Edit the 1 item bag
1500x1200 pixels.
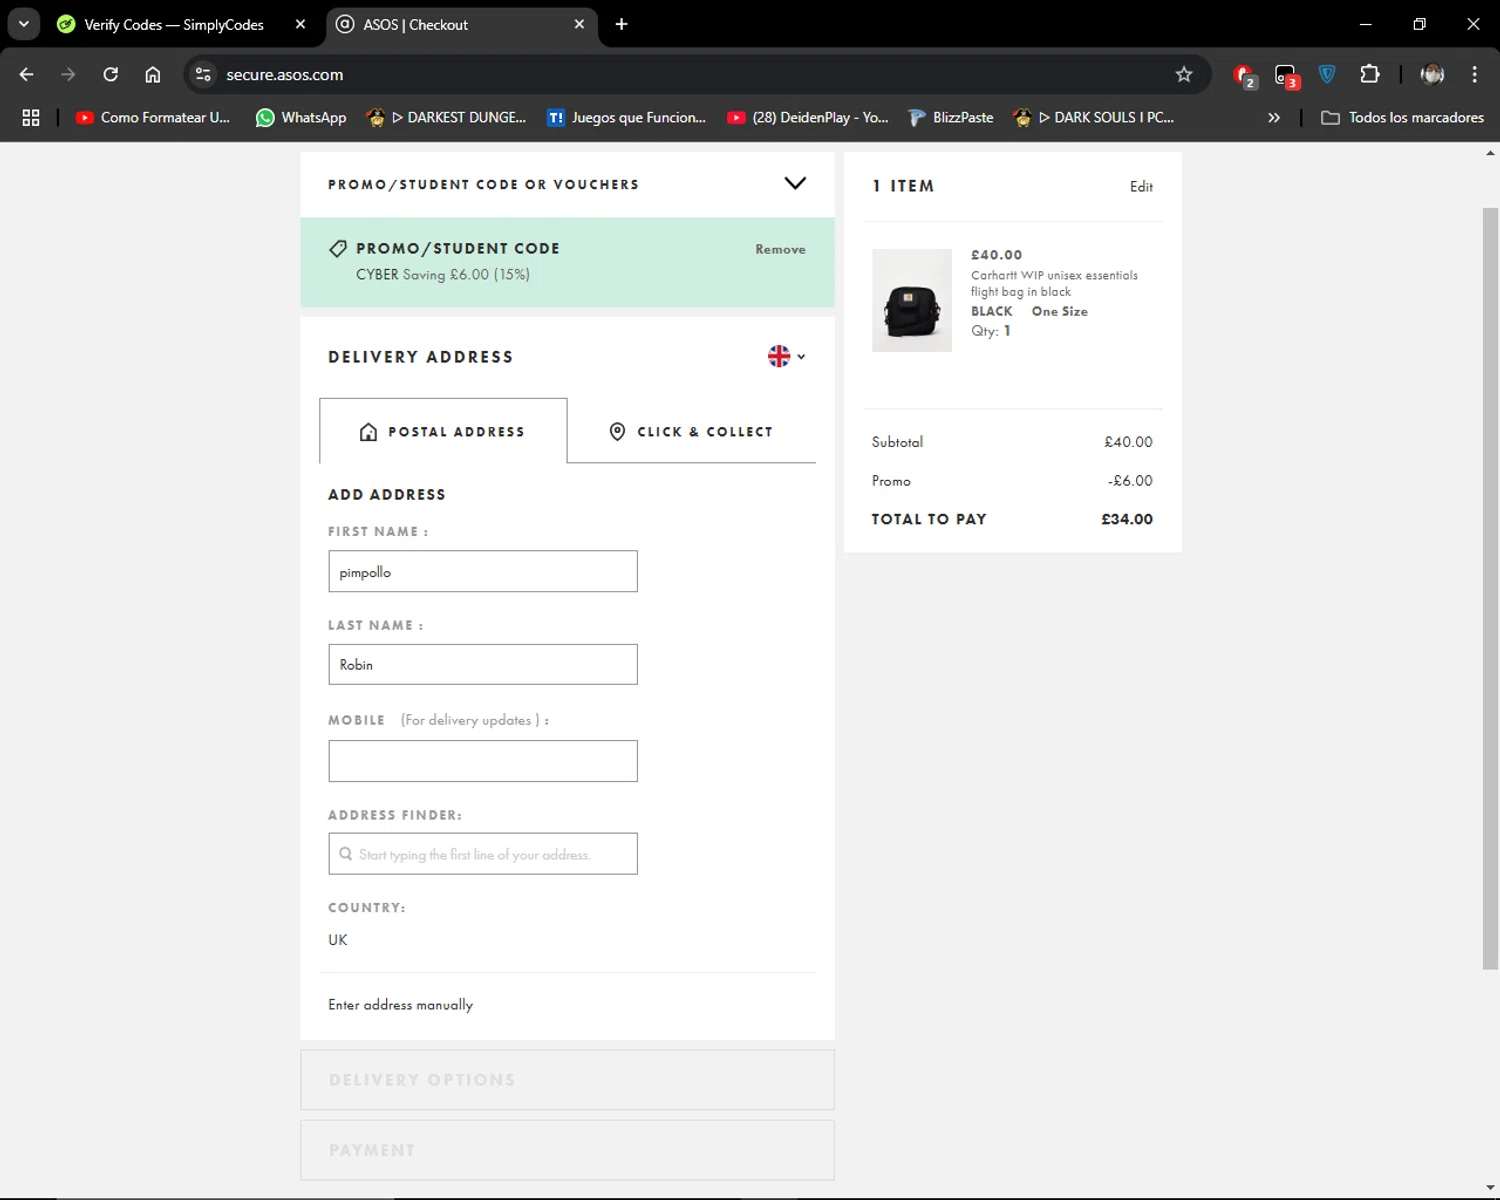pyautogui.click(x=1141, y=186)
